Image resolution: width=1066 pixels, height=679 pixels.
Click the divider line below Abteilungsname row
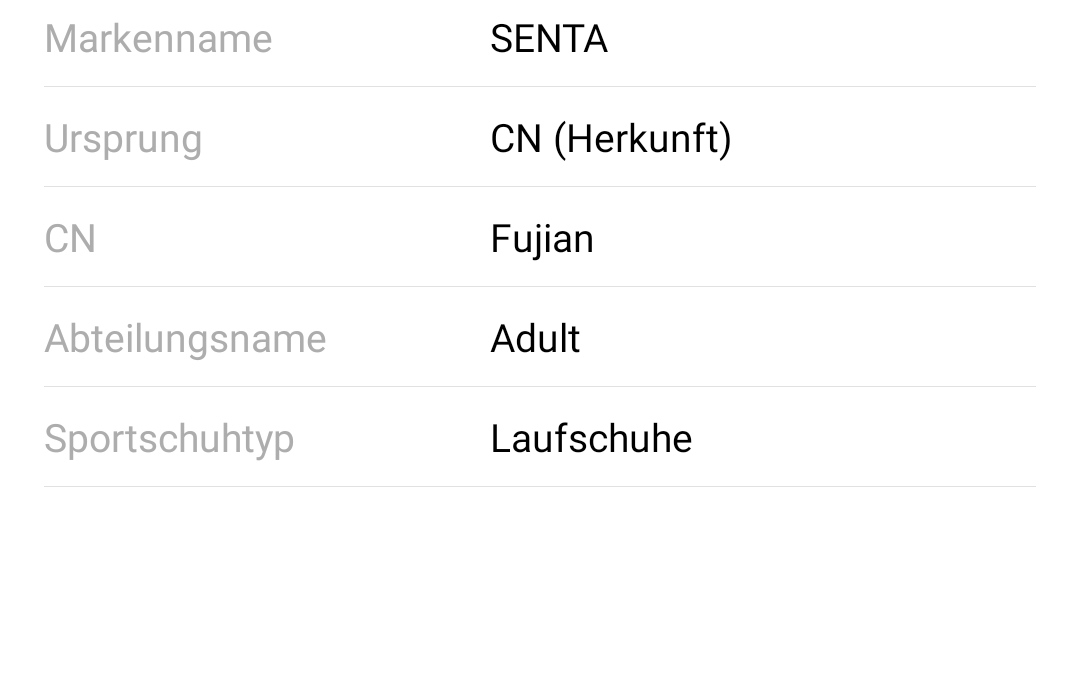(540, 387)
